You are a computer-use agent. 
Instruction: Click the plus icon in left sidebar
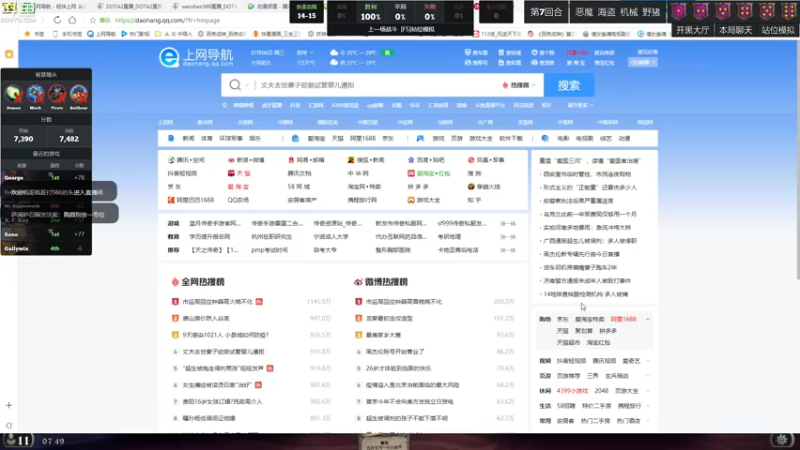(9, 405)
